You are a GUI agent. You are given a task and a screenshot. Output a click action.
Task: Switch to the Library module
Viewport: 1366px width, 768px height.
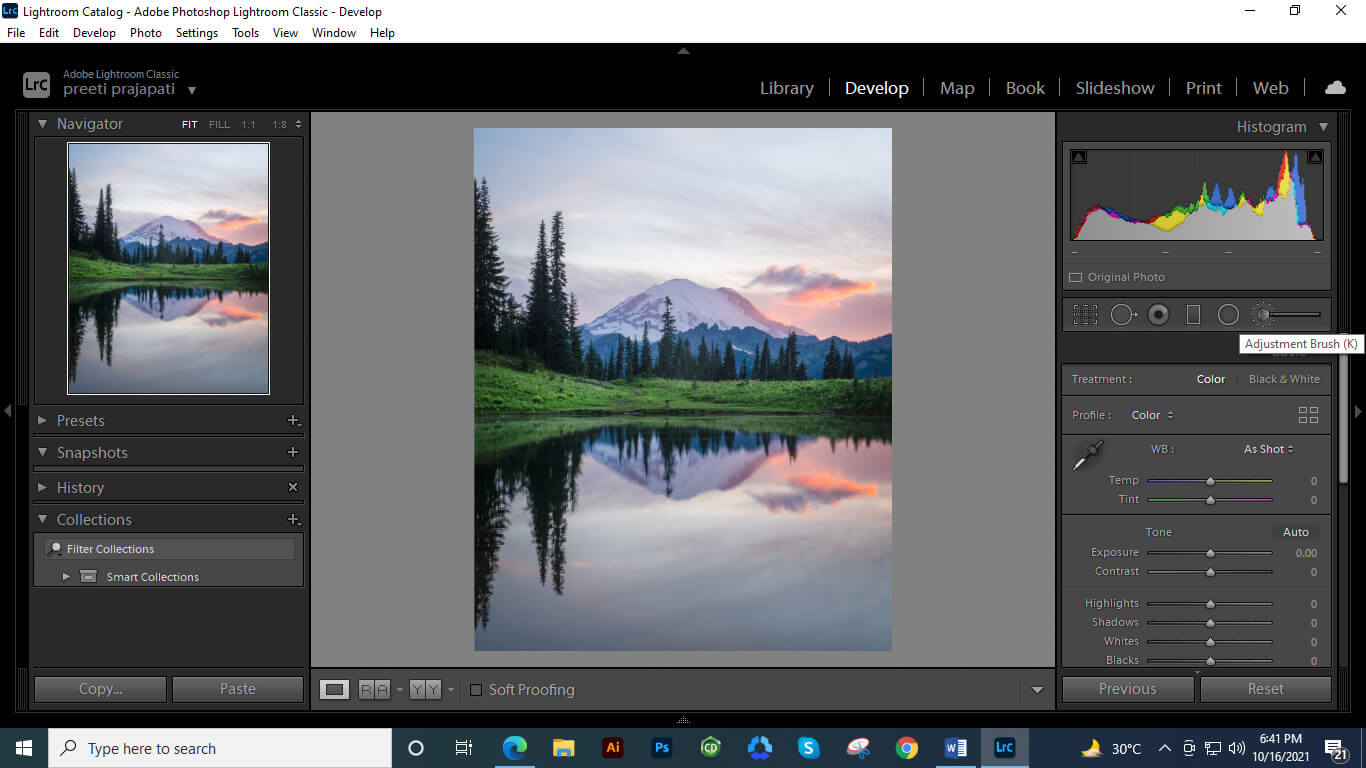pyautogui.click(x=786, y=88)
